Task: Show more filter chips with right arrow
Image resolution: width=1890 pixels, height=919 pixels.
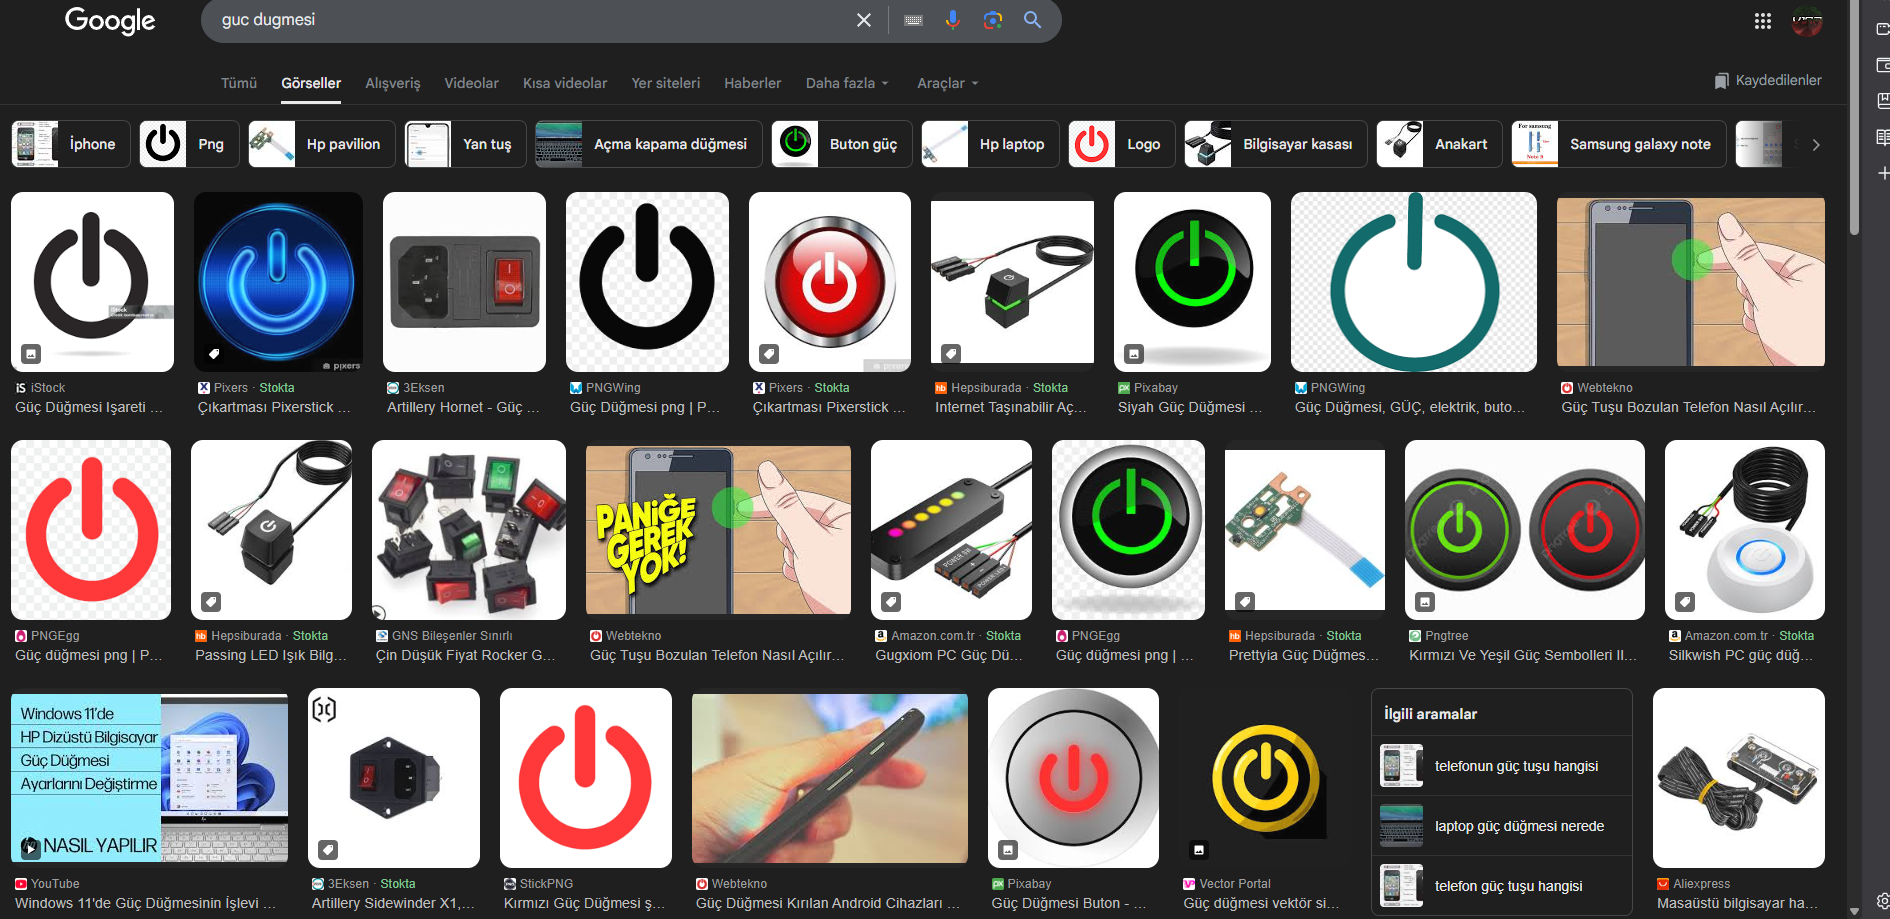Action: pos(1816,144)
